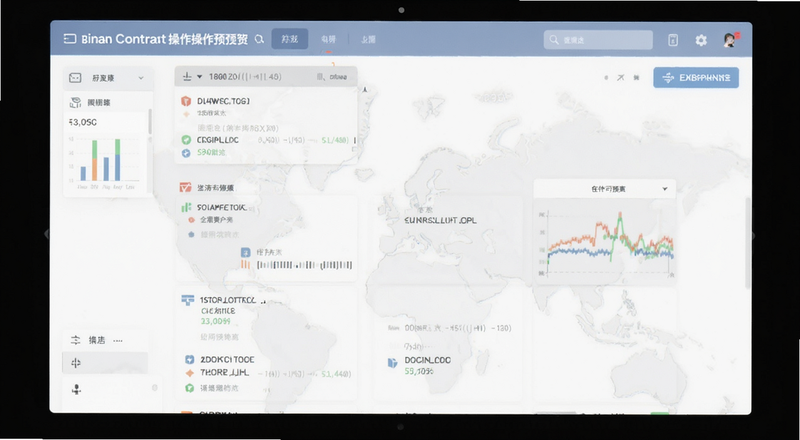Click the barcode-like strip on the map card
This screenshot has height=440, width=800.
305,265
